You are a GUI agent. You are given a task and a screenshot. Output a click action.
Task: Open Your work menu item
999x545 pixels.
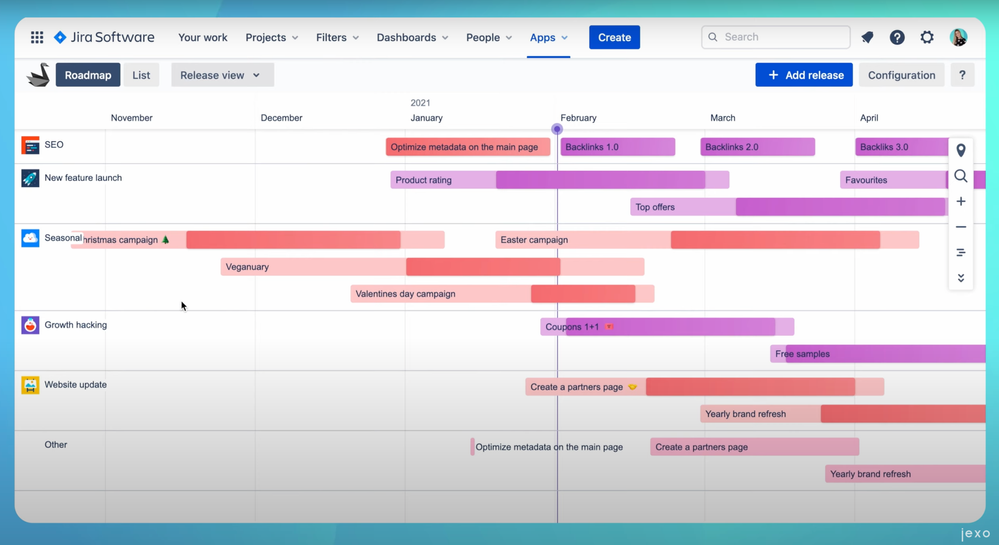(x=203, y=38)
